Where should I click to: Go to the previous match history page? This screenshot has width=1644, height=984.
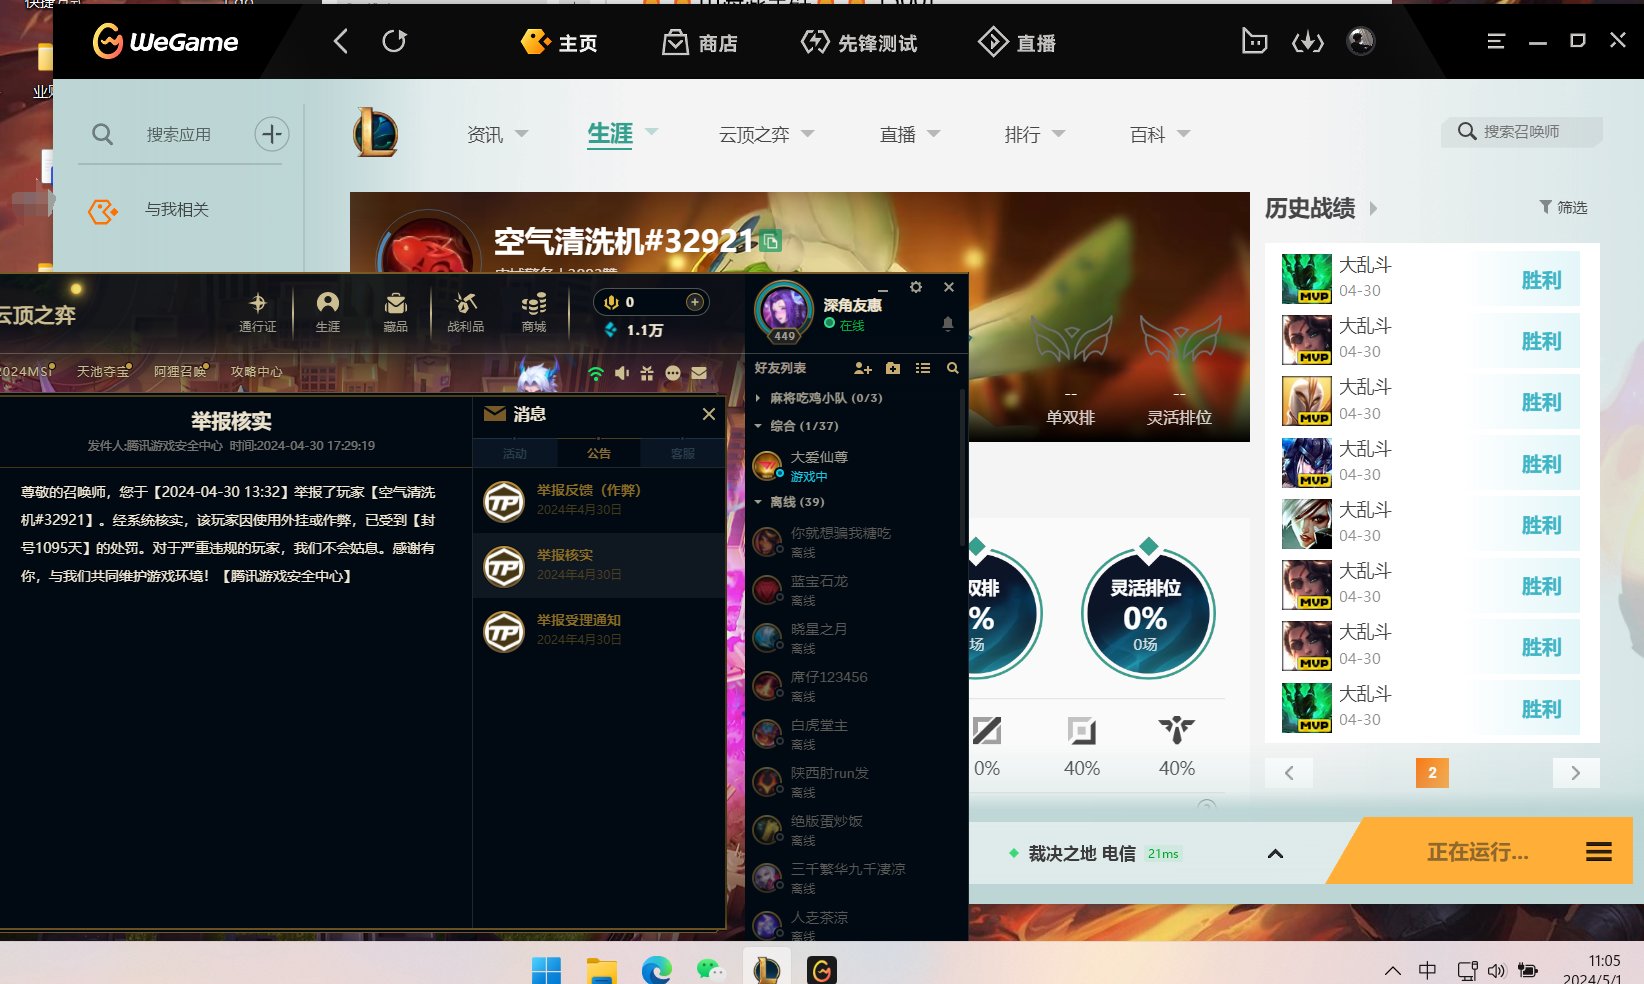tap(1289, 772)
